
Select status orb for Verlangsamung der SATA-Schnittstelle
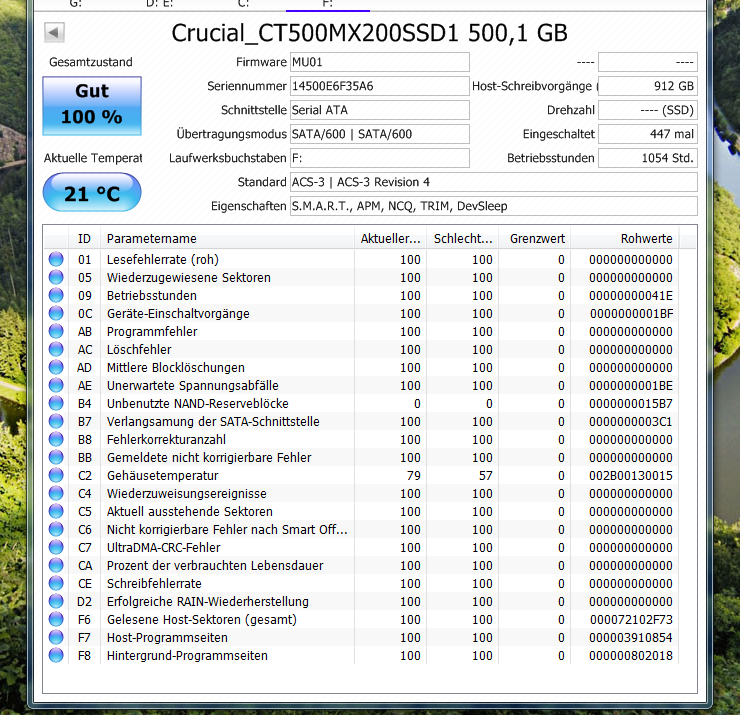coord(56,421)
